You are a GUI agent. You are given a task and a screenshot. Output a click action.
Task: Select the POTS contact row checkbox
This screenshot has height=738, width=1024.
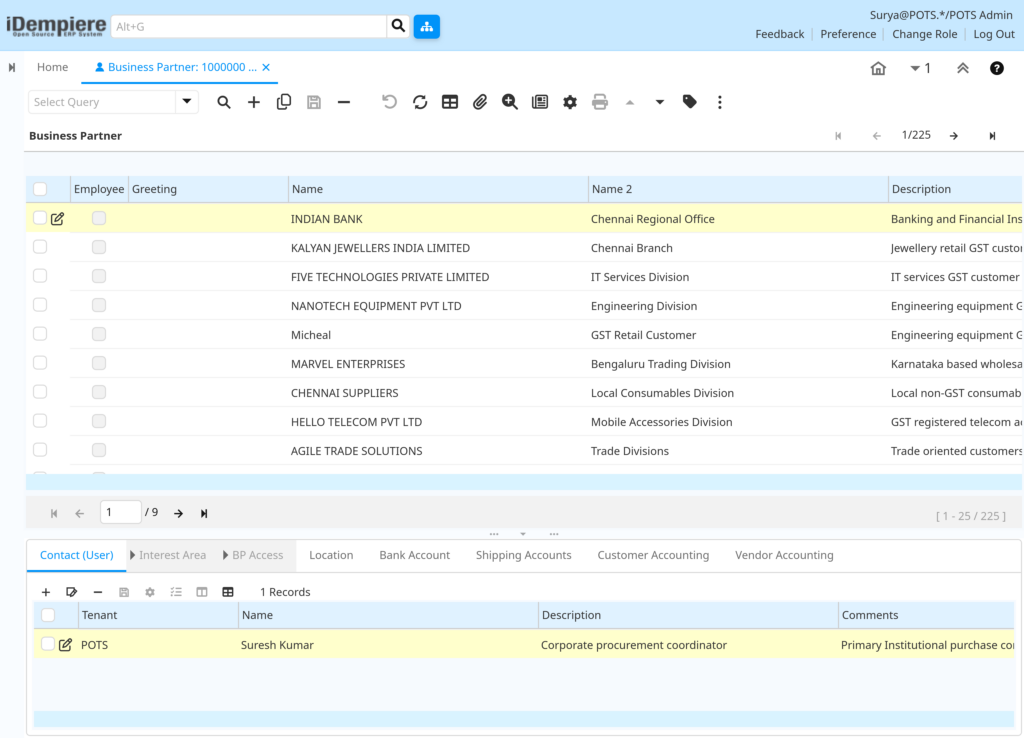(x=48, y=643)
